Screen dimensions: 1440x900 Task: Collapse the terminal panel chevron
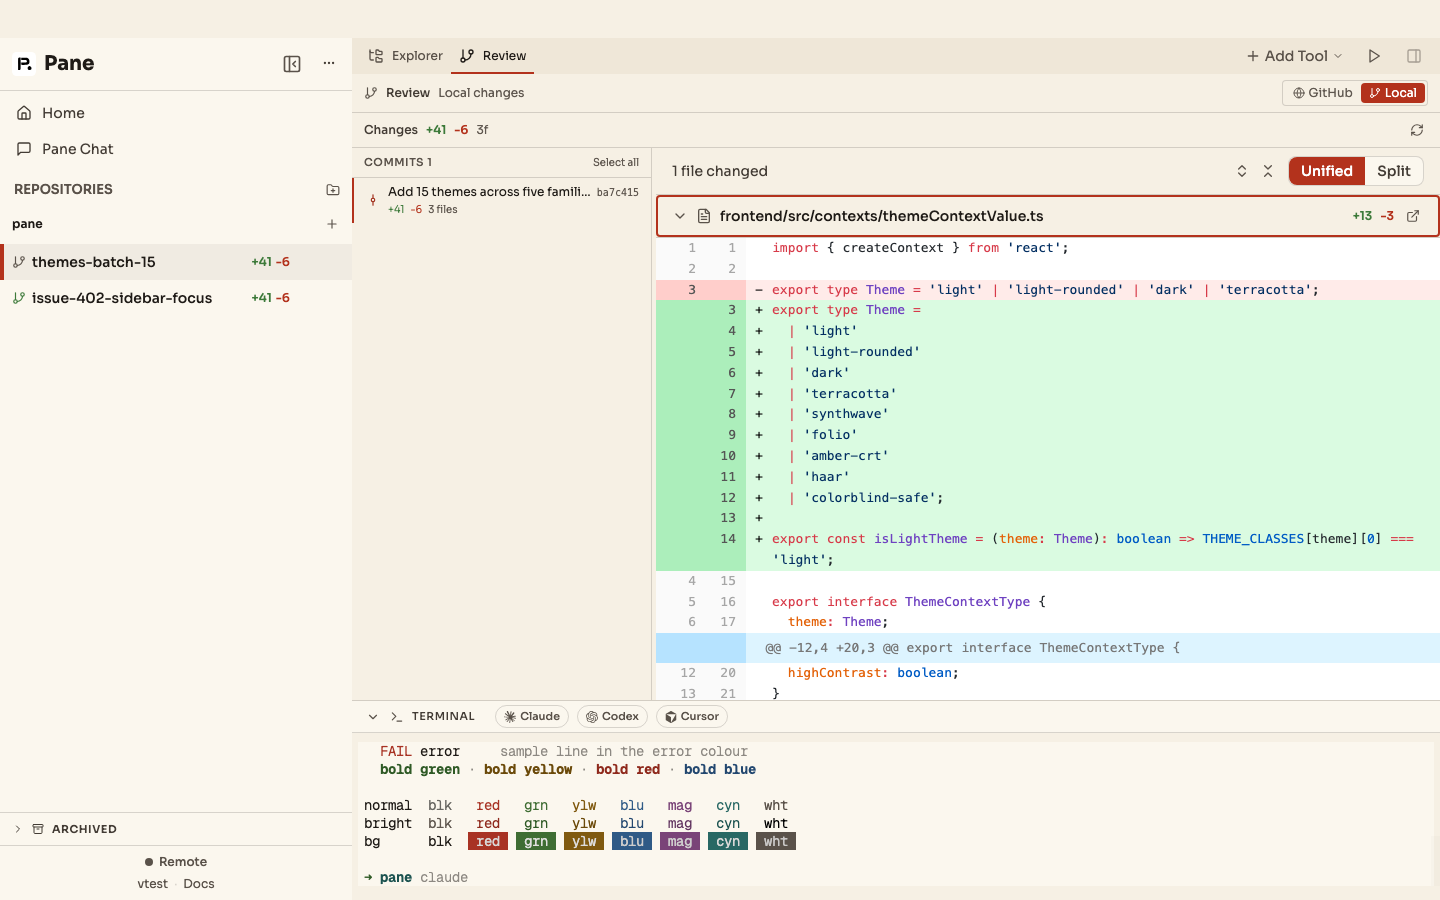click(x=373, y=717)
